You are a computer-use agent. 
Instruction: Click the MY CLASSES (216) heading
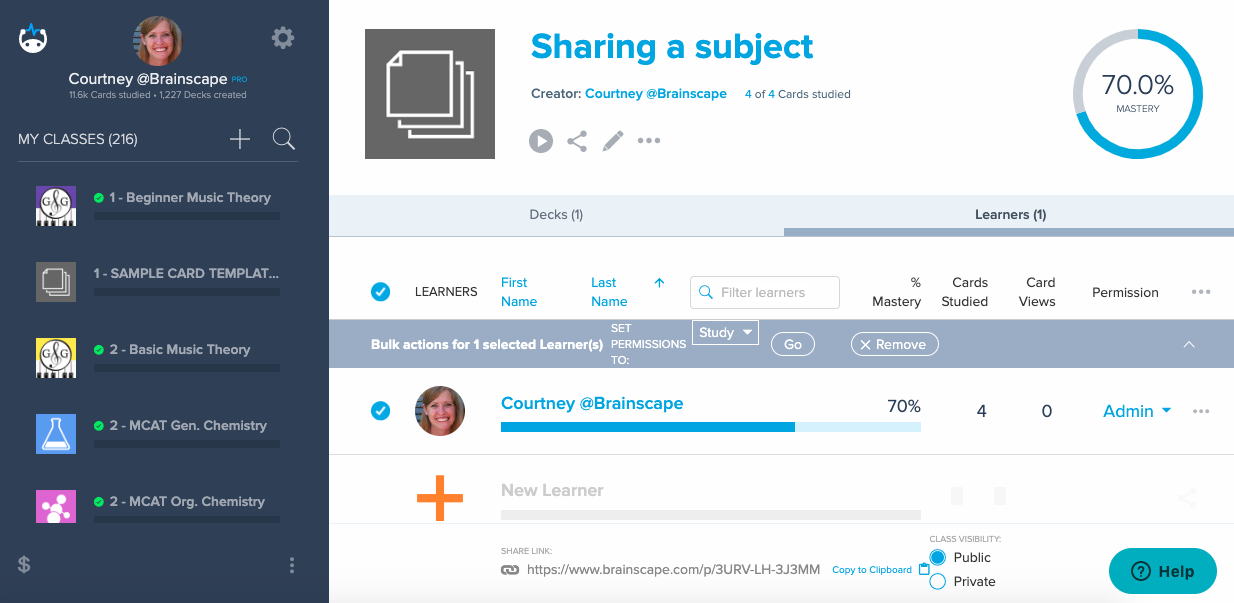coord(78,139)
